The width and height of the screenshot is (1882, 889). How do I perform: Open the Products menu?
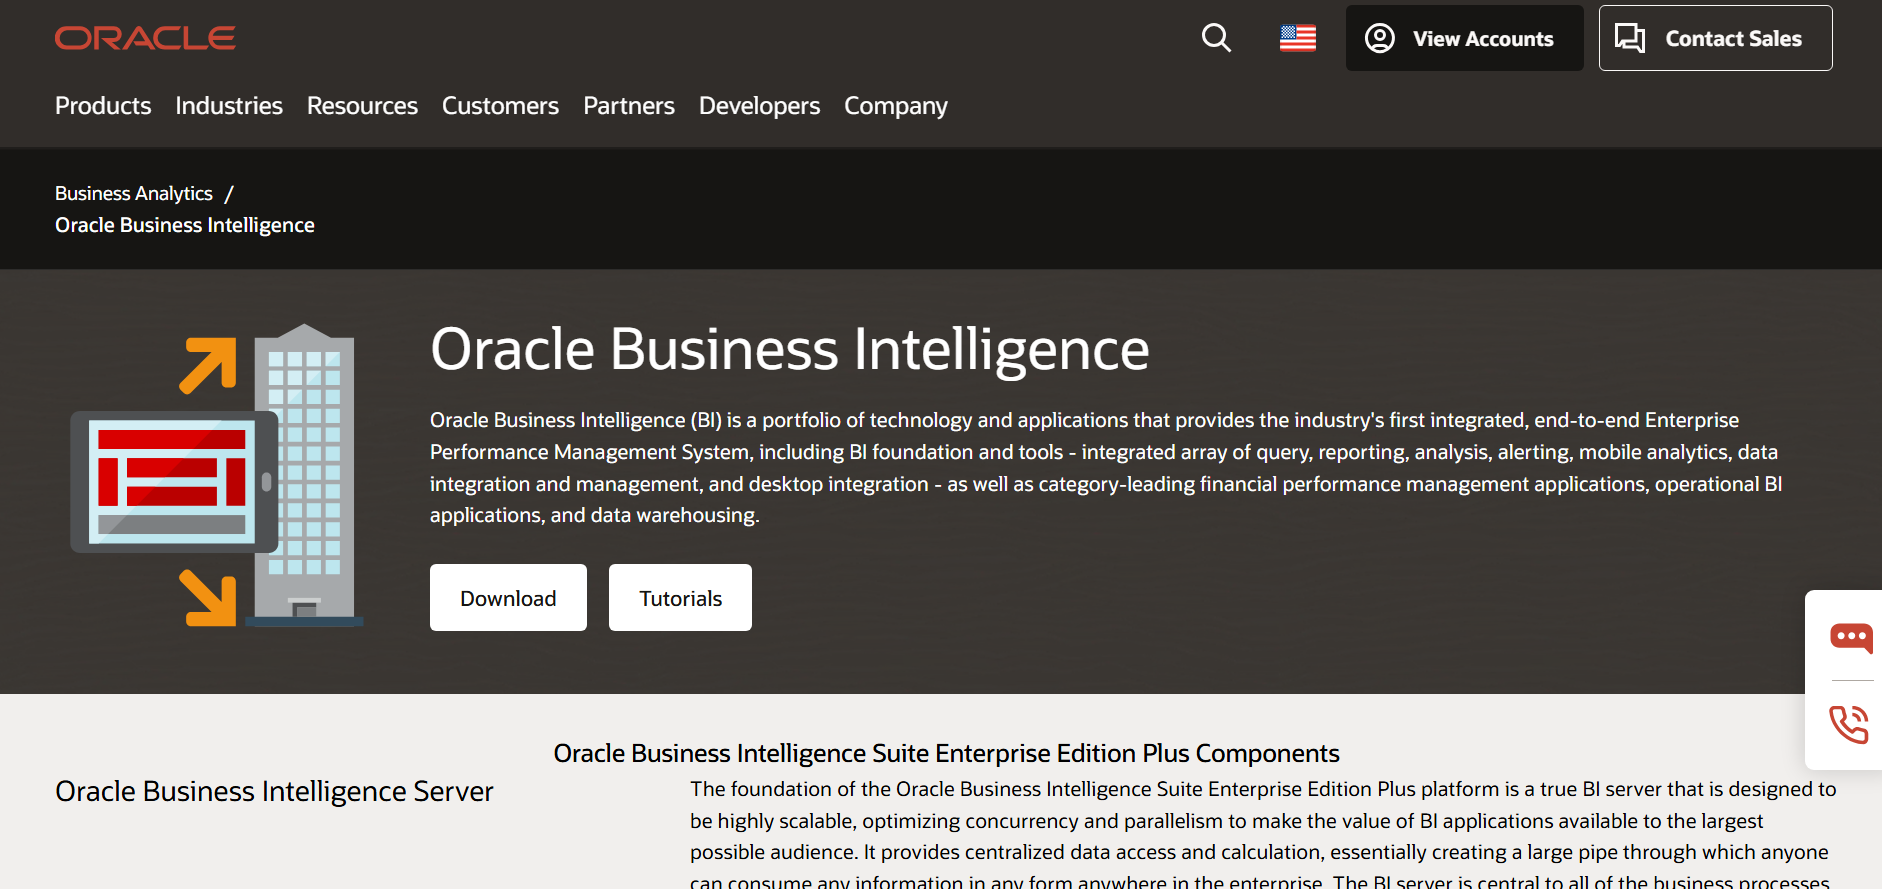click(x=103, y=105)
